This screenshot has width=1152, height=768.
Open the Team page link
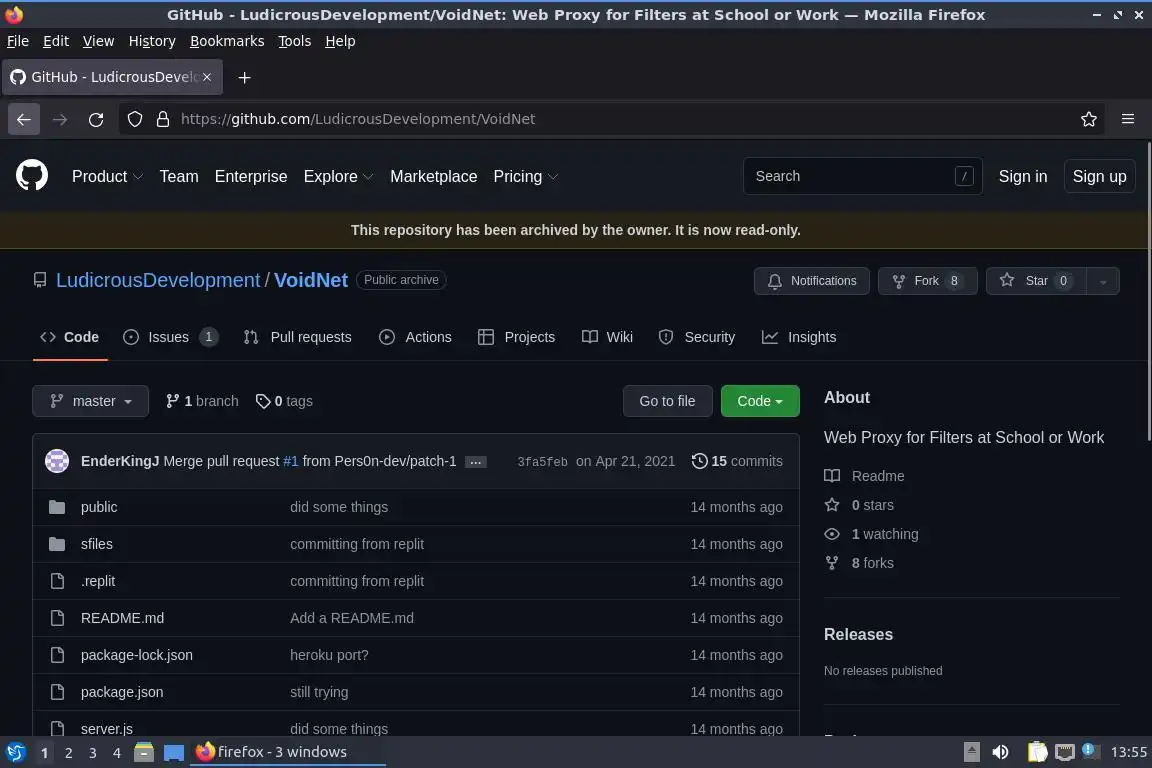[179, 176]
